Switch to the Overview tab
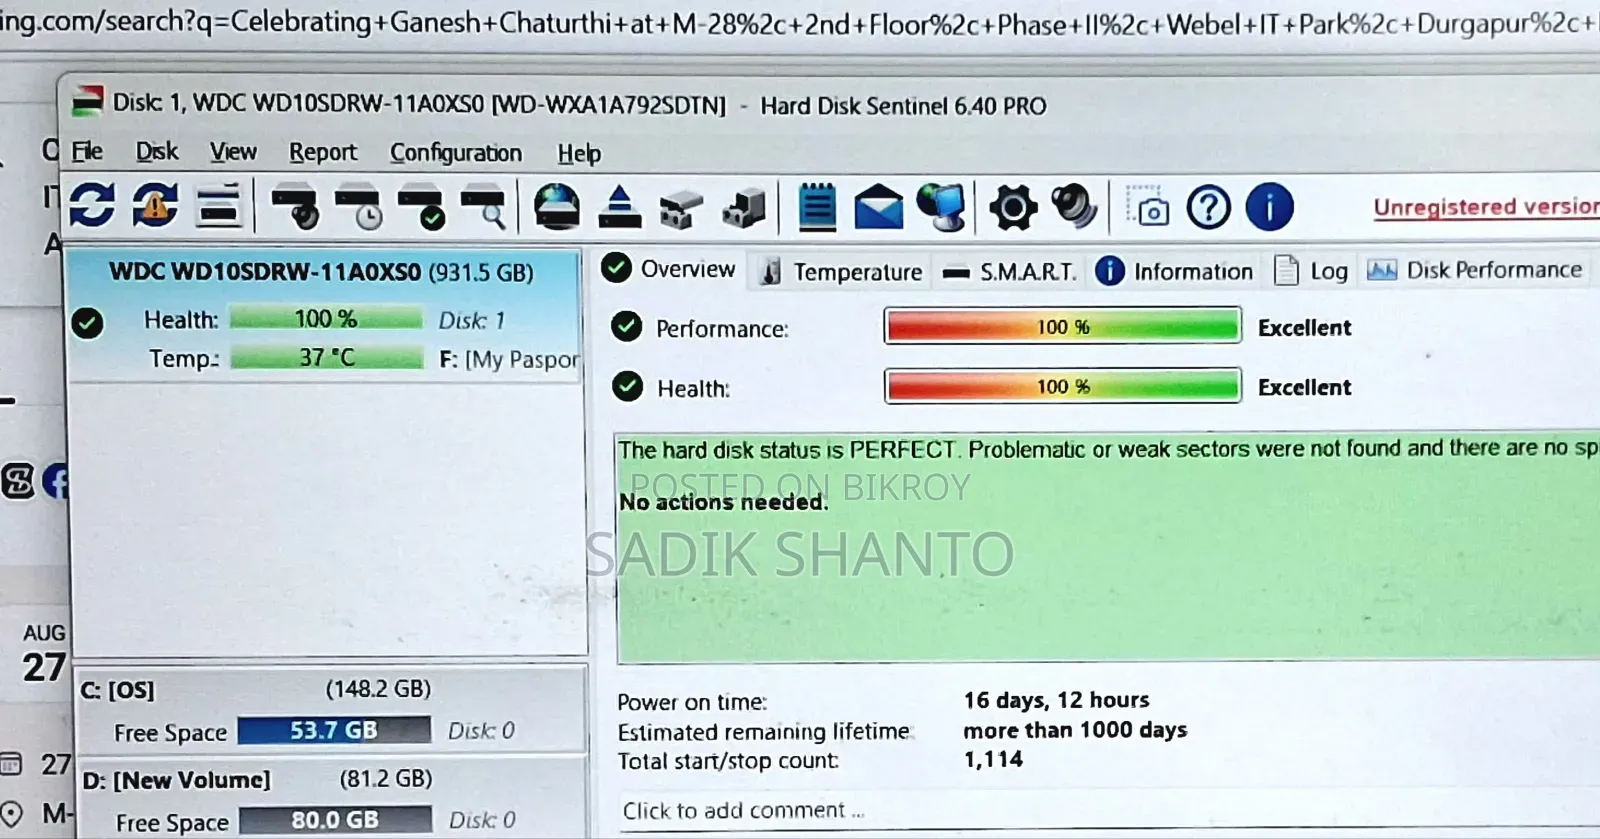This screenshot has width=1600, height=839. click(x=669, y=269)
